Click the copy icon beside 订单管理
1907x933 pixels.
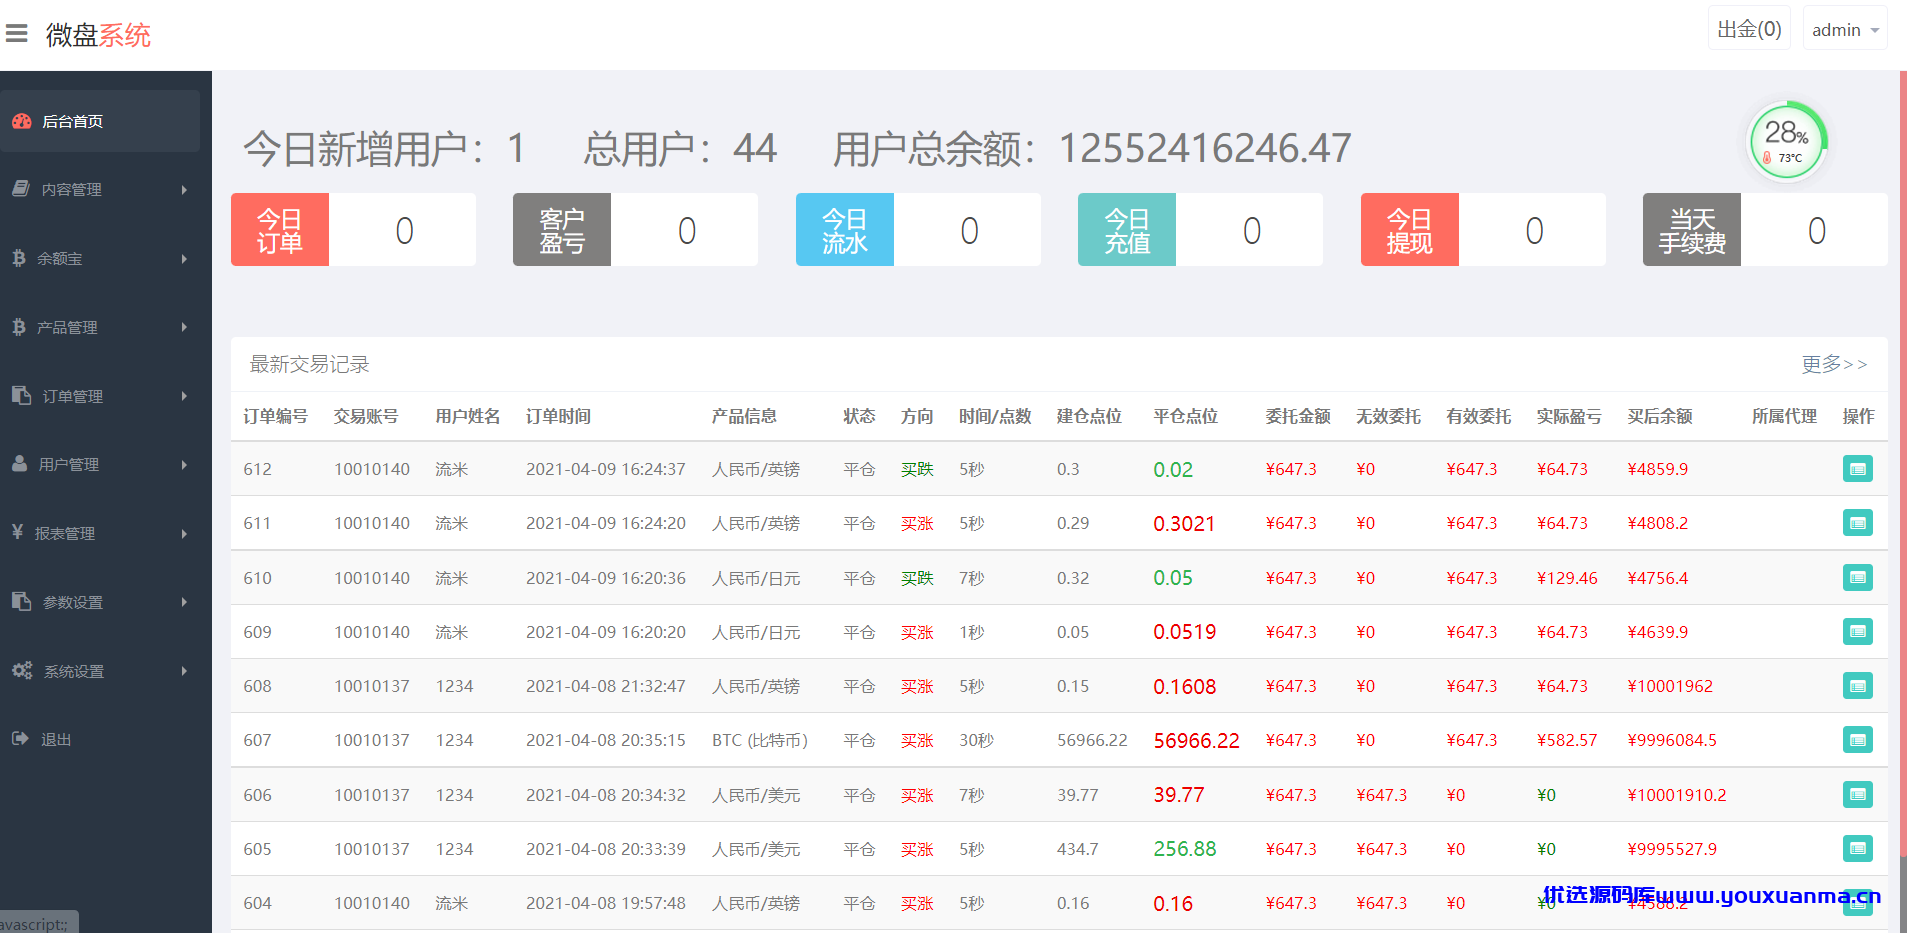point(21,395)
